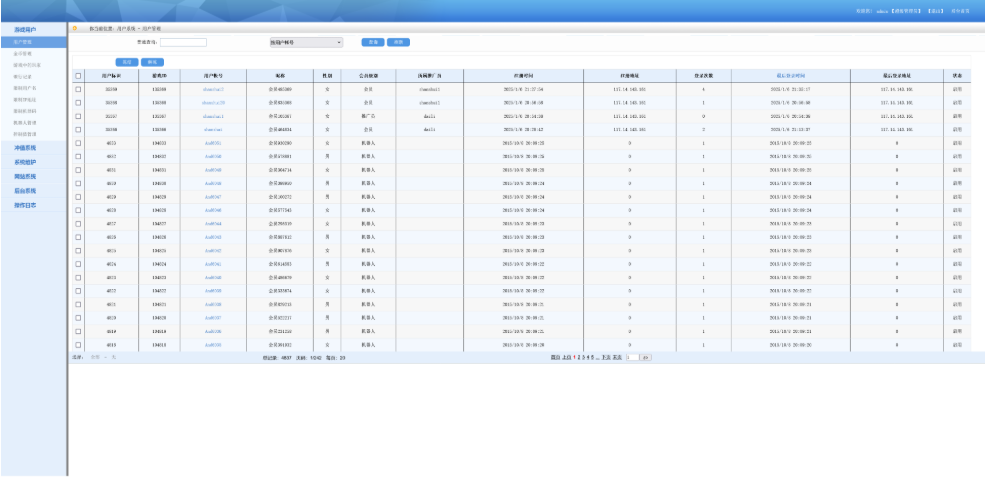Select 用户管理 in the sidebar menu
This screenshot has height=497, width=985.
(22, 41)
